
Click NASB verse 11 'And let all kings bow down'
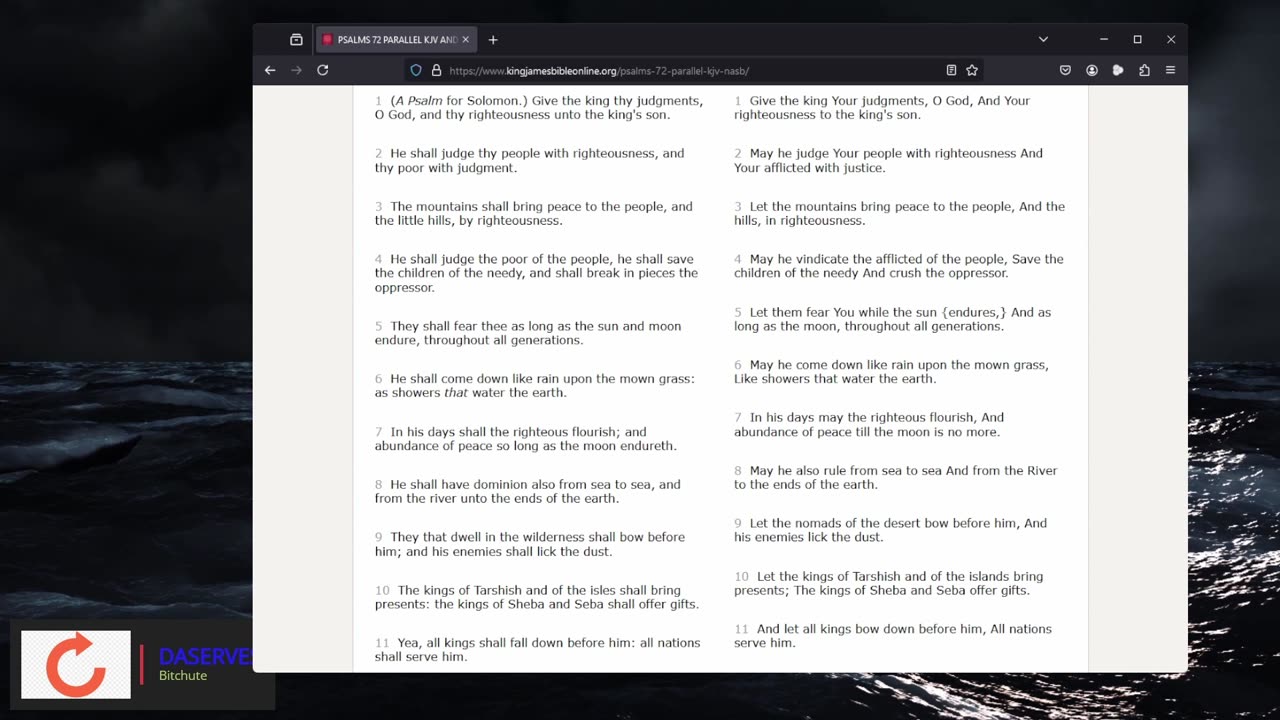coord(893,636)
